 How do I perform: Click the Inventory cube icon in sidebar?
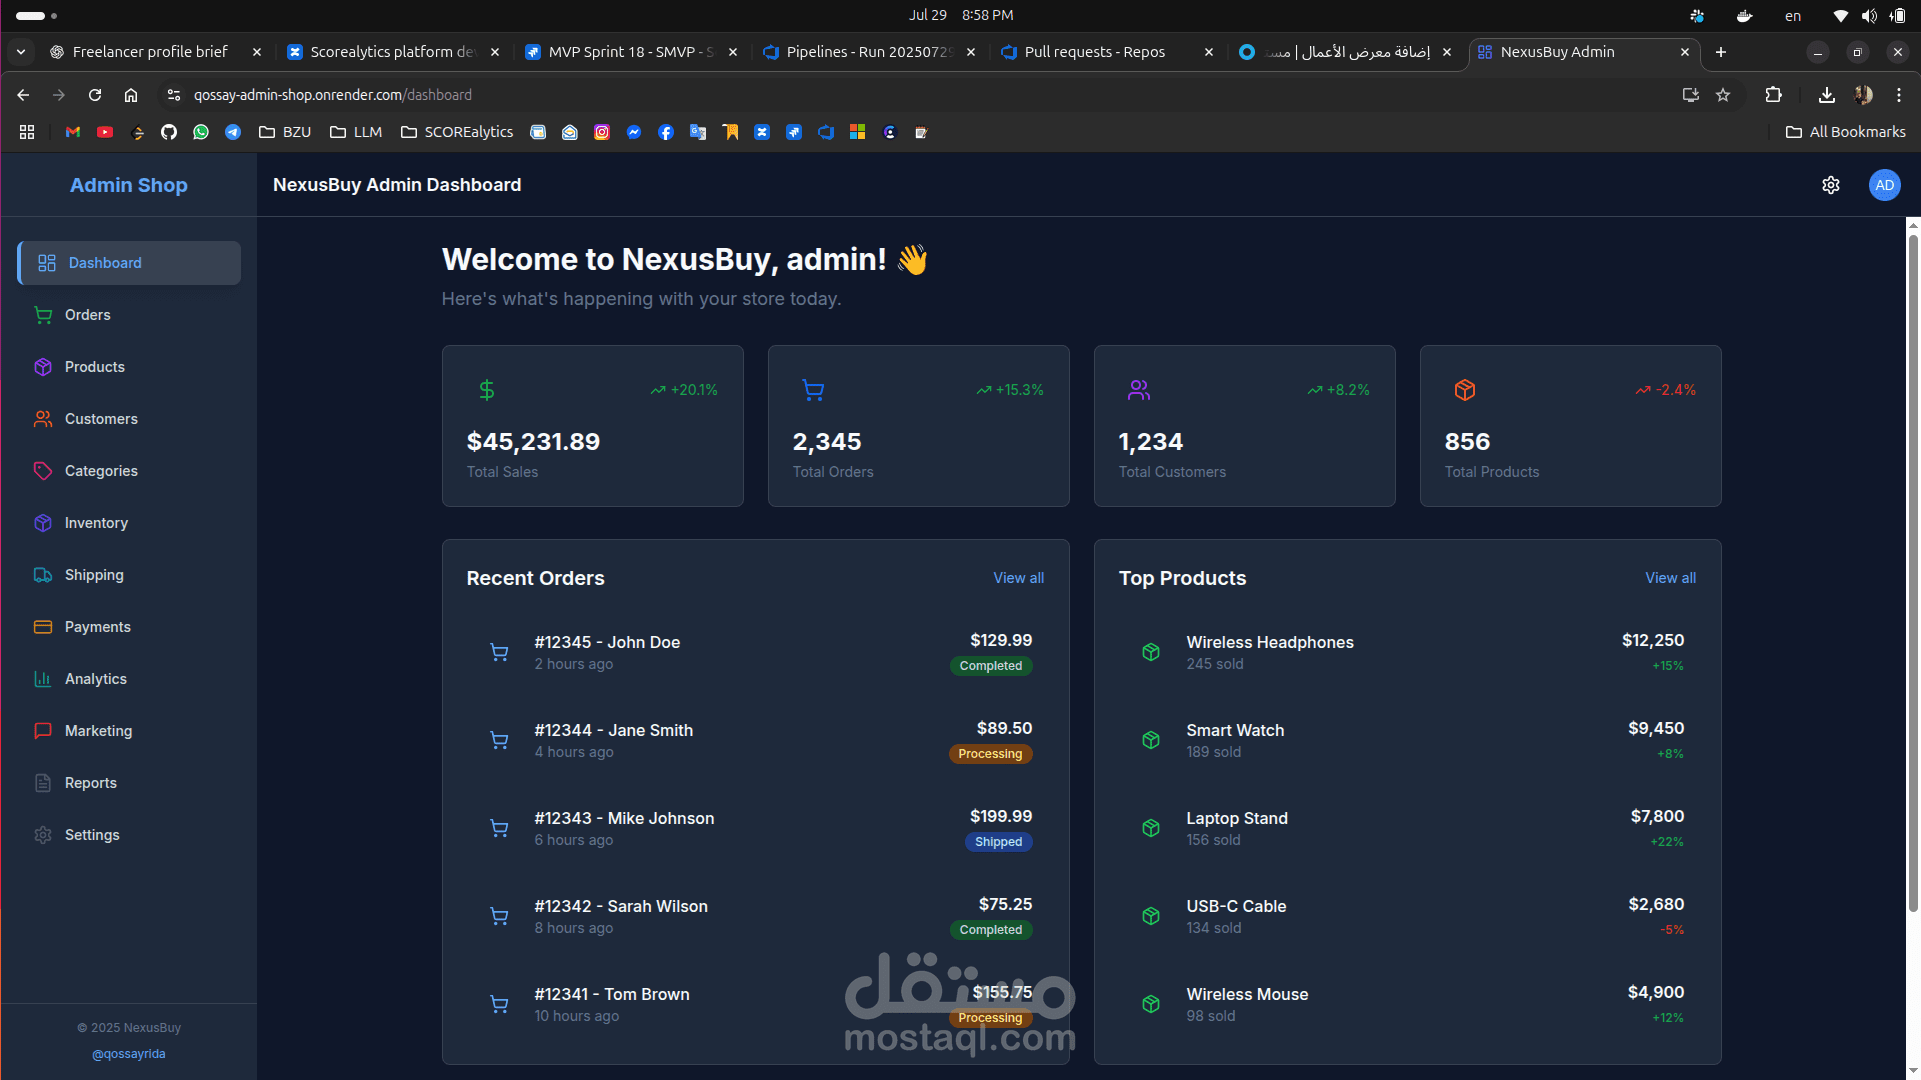[43, 523]
